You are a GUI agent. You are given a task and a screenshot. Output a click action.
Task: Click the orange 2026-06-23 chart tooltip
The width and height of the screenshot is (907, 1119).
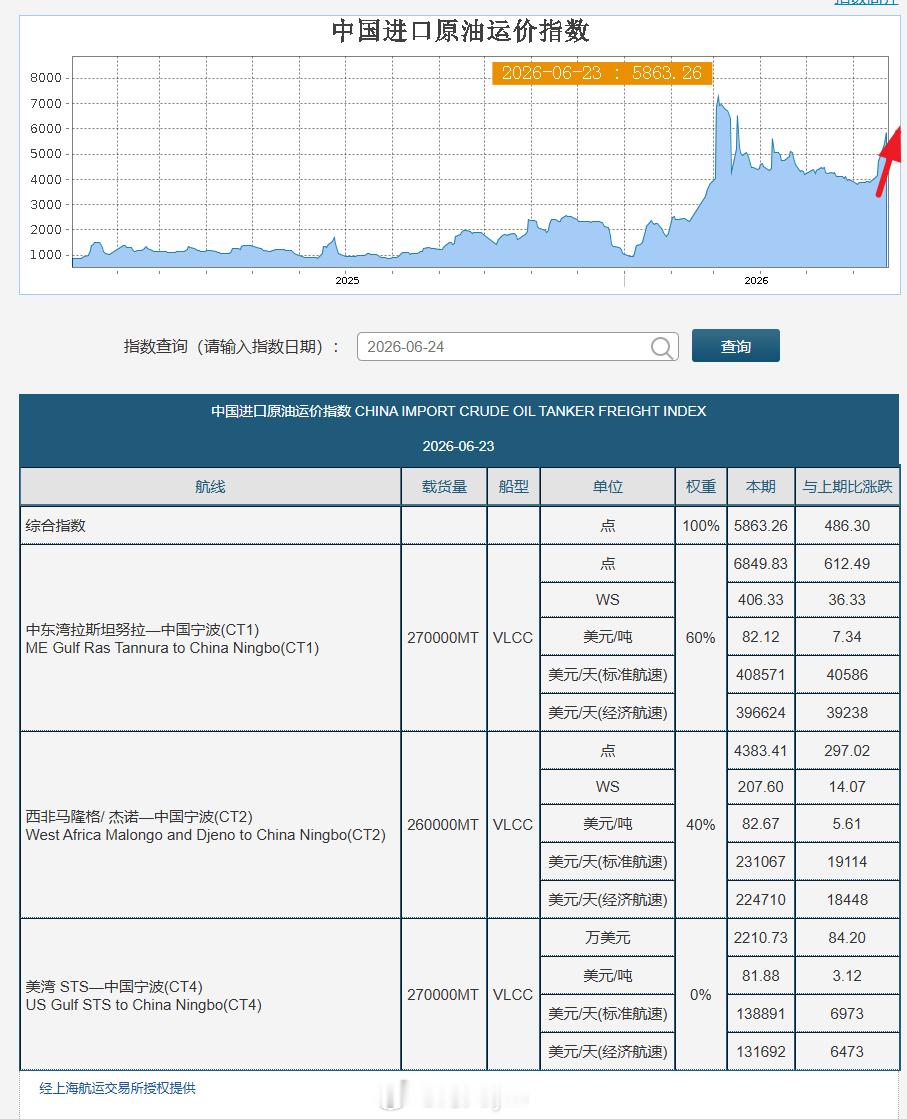602,73
